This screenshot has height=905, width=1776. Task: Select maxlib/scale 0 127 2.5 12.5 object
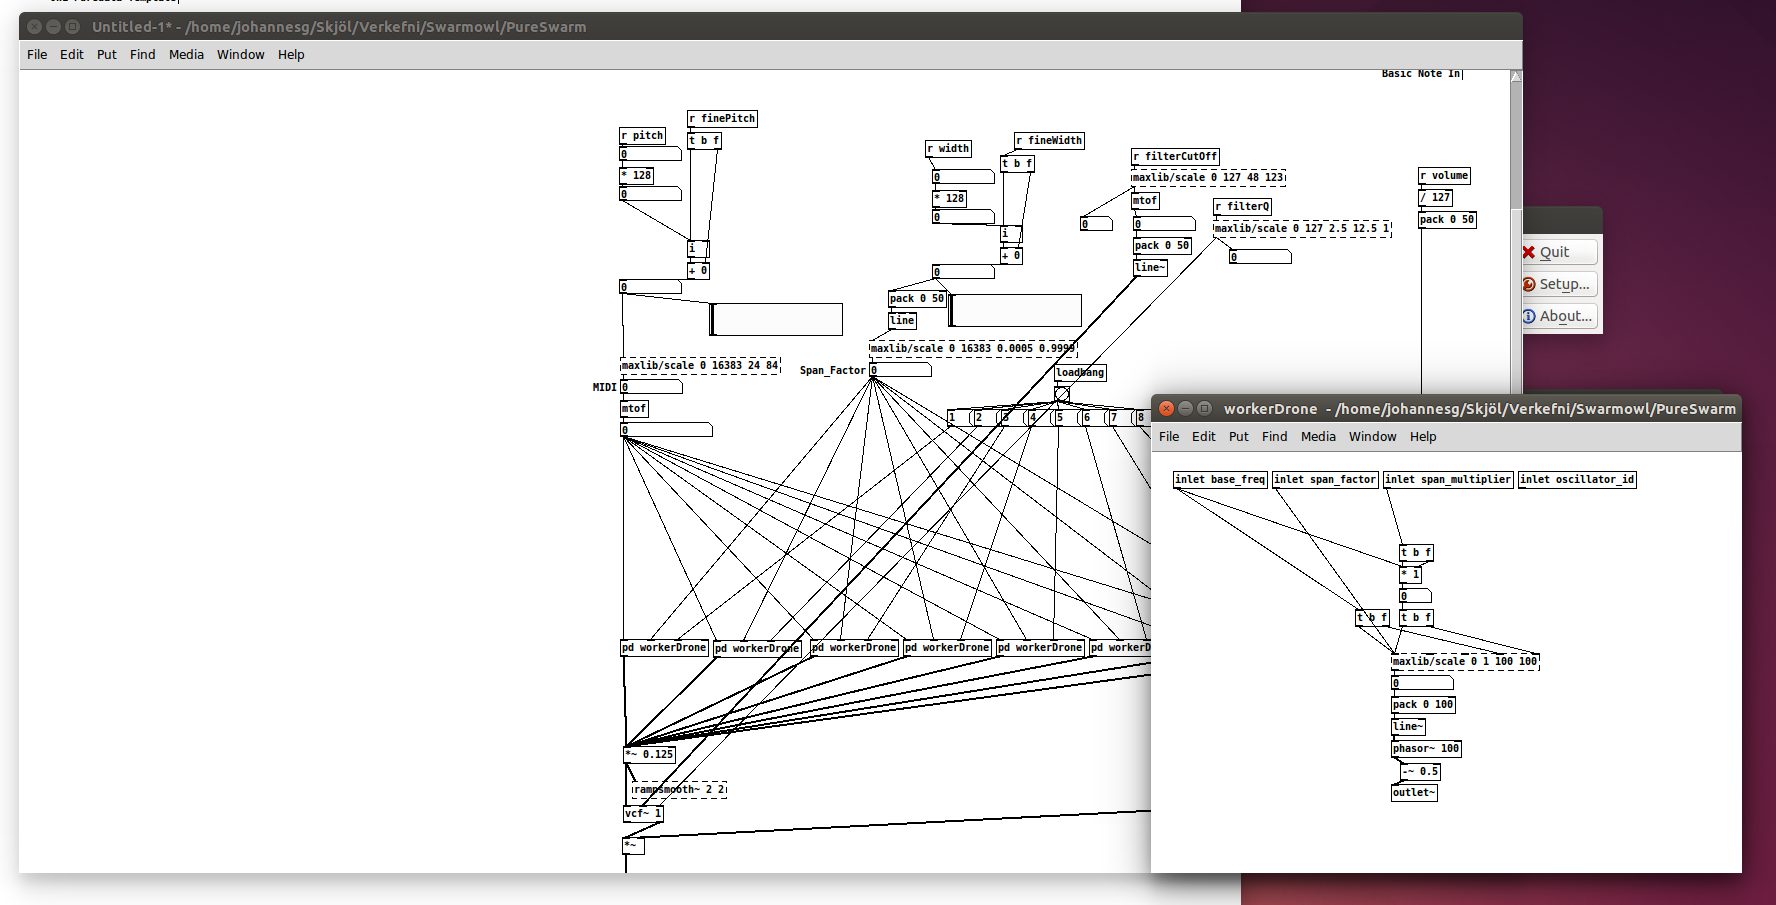click(x=1302, y=228)
